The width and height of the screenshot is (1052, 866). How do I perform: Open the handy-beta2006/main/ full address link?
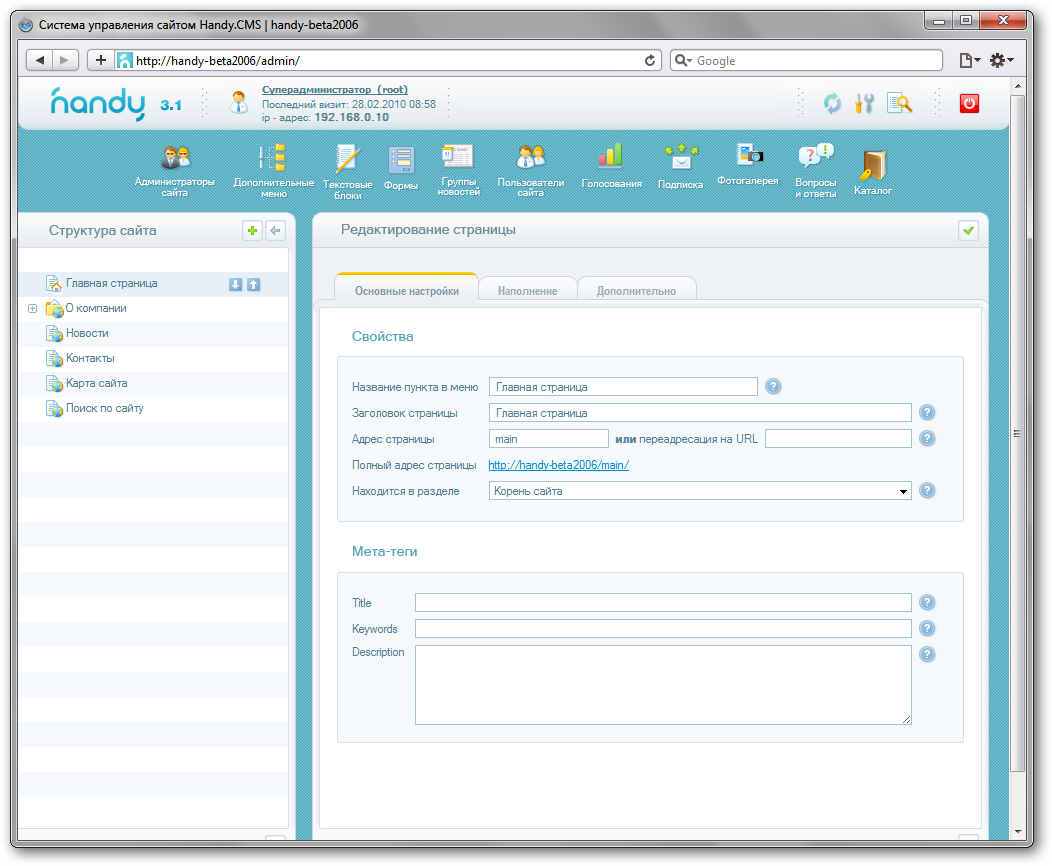click(x=558, y=465)
